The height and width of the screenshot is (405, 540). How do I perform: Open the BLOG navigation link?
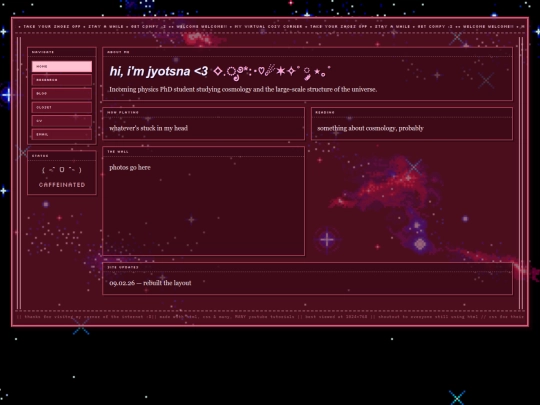pos(62,94)
